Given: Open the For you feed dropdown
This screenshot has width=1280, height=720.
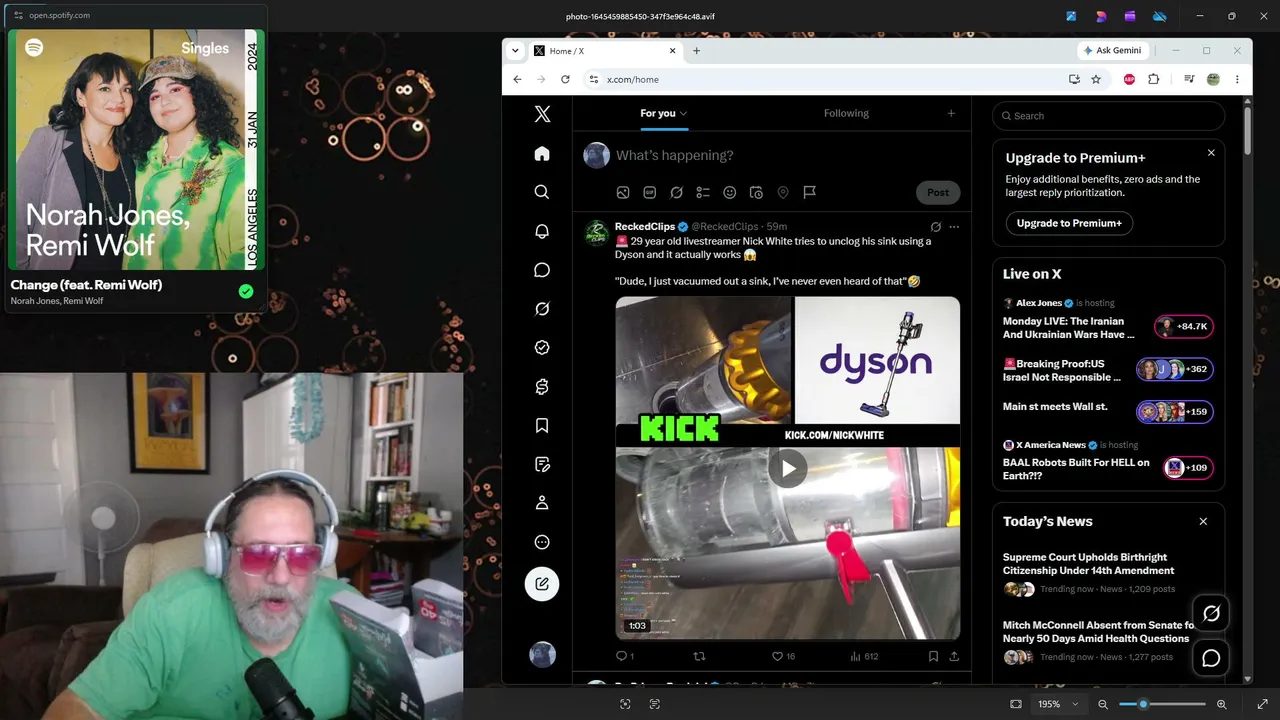Looking at the screenshot, I should 664,113.
